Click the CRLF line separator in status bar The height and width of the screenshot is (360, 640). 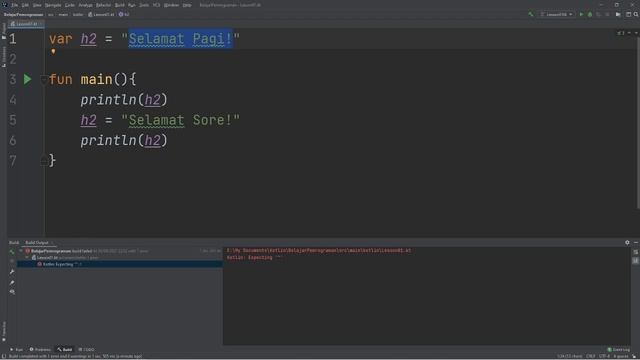pyautogui.click(x=591, y=356)
